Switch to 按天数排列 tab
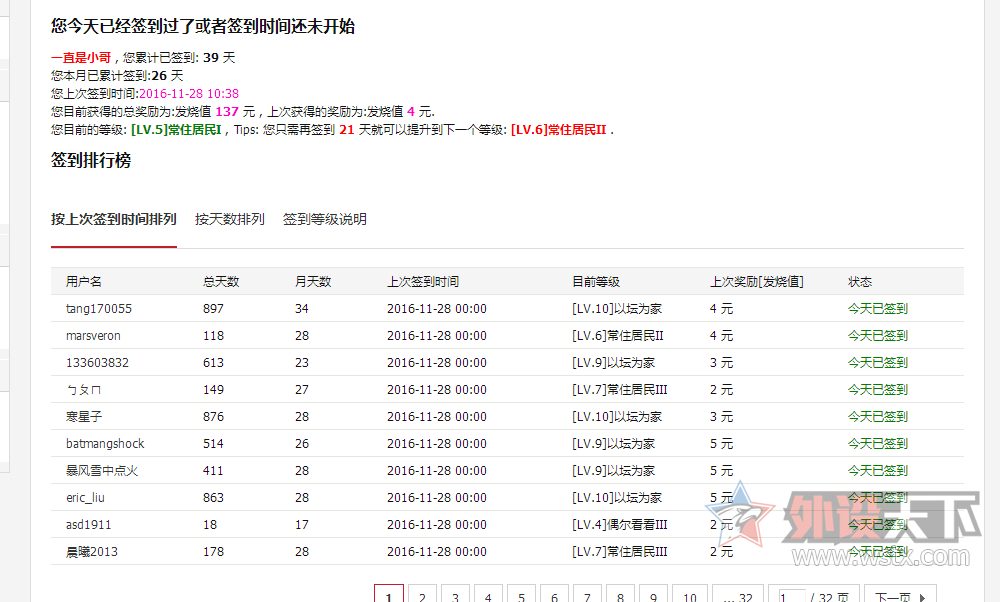The height and width of the screenshot is (602, 1000). (229, 219)
